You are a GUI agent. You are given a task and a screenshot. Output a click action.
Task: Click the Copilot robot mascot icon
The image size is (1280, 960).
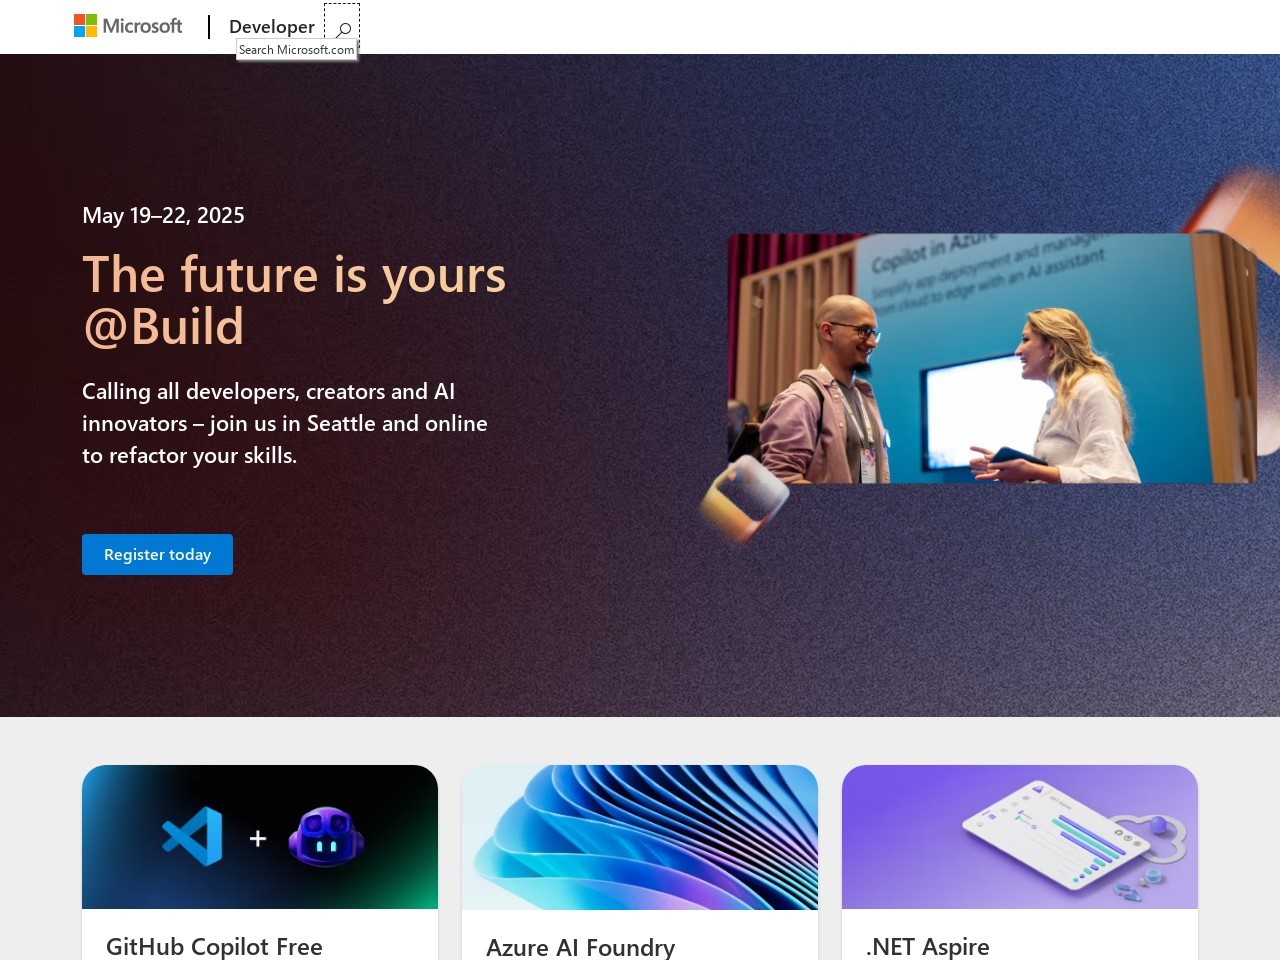pyautogui.click(x=326, y=836)
